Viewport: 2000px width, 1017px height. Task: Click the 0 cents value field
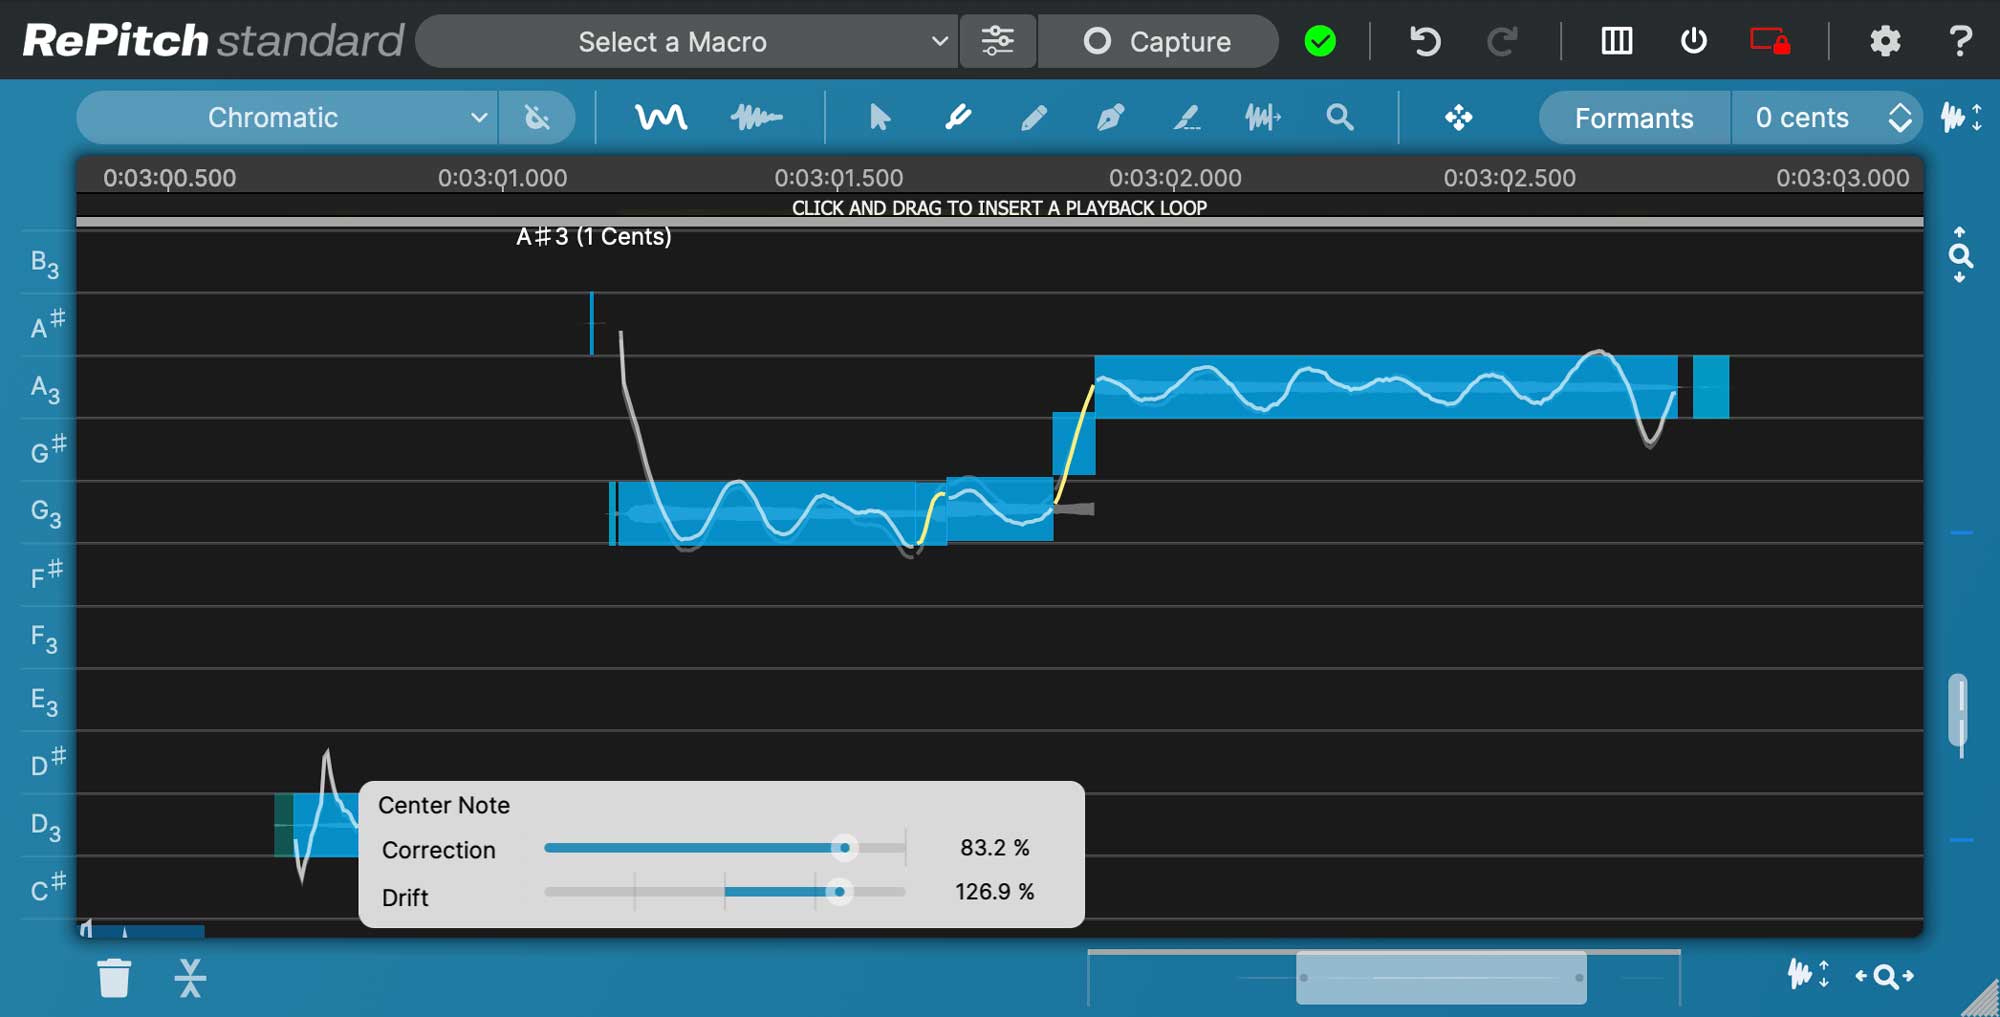pyautogui.click(x=1802, y=117)
